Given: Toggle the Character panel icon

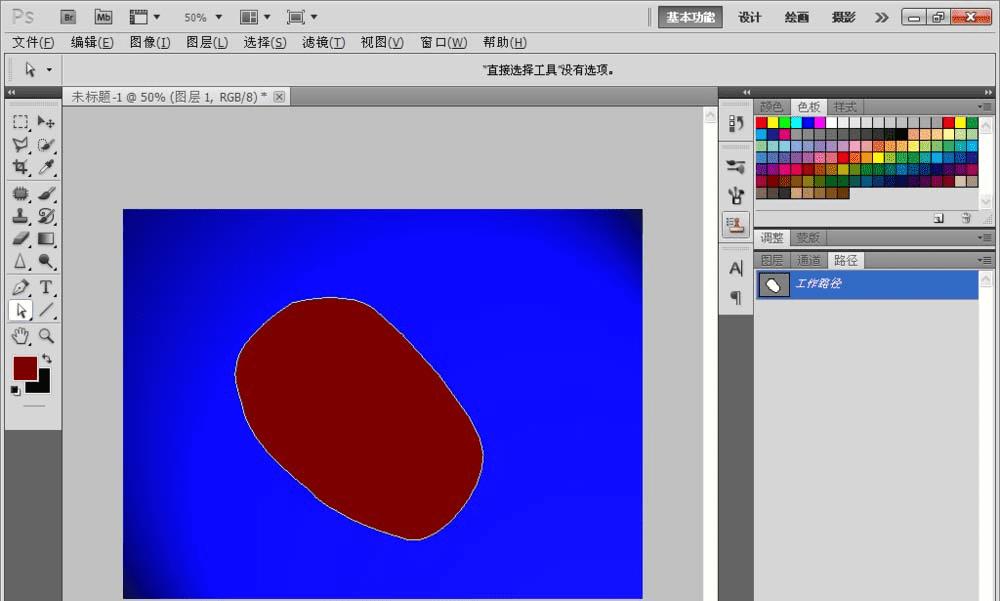Looking at the screenshot, I should coord(736,268).
